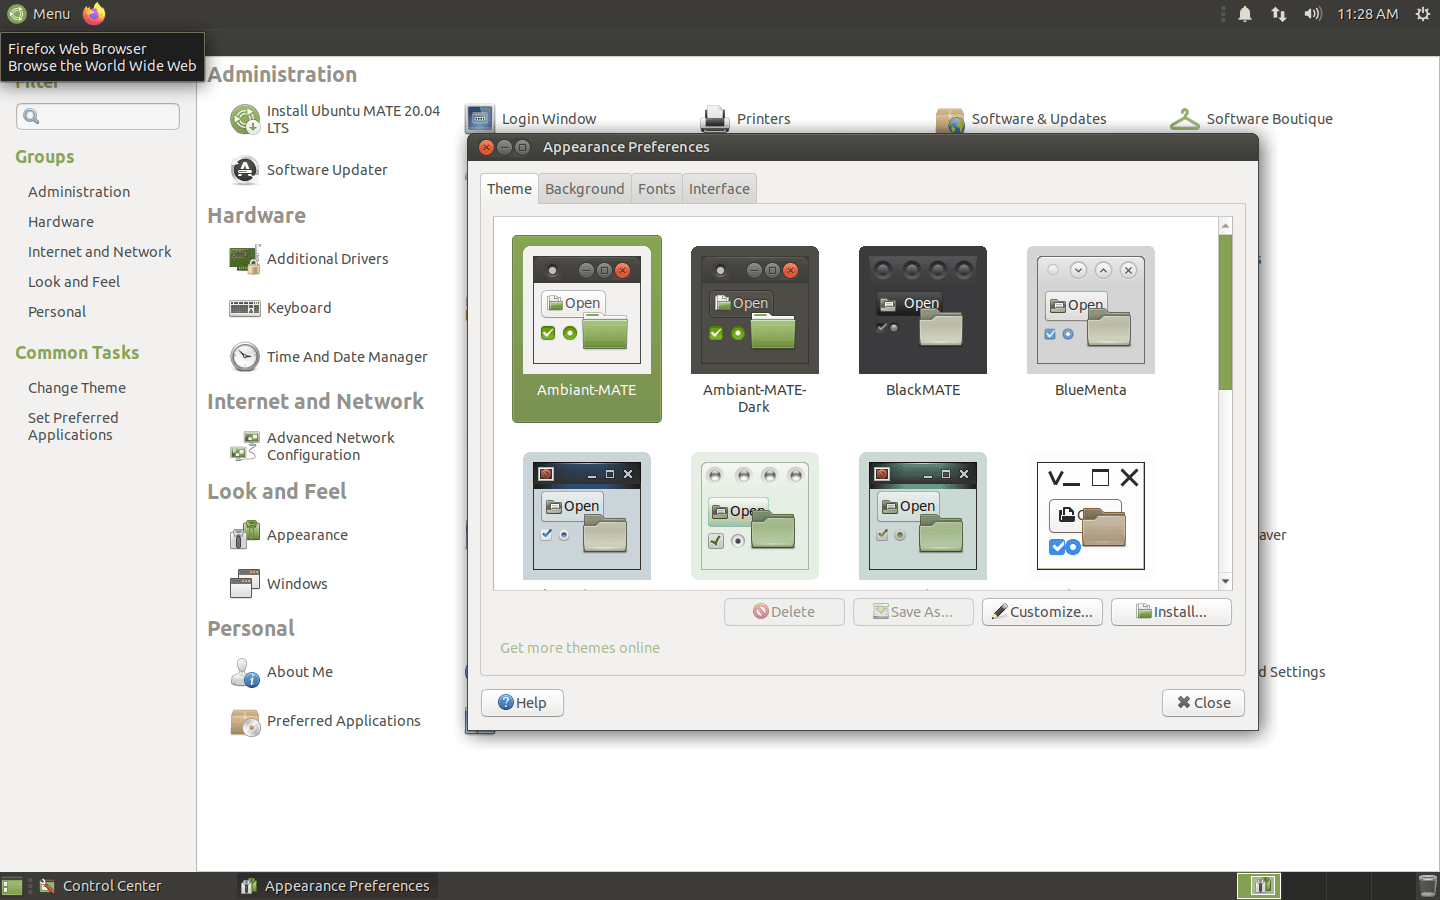Open Trash icon in bottom panel
This screenshot has height=900, width=1440.
(1428, 886)
